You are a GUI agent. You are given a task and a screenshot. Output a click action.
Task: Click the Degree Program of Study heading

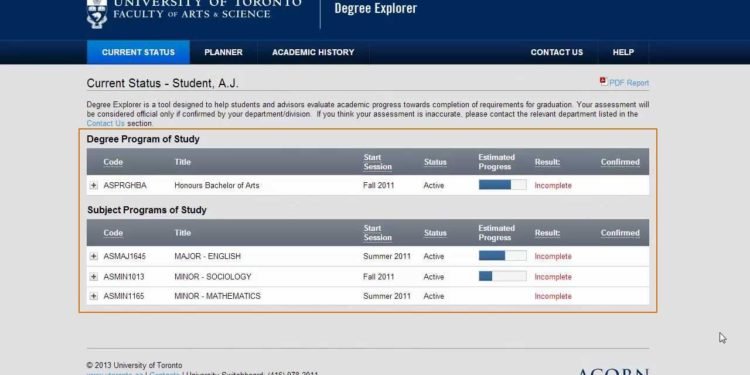click(143, 140)
